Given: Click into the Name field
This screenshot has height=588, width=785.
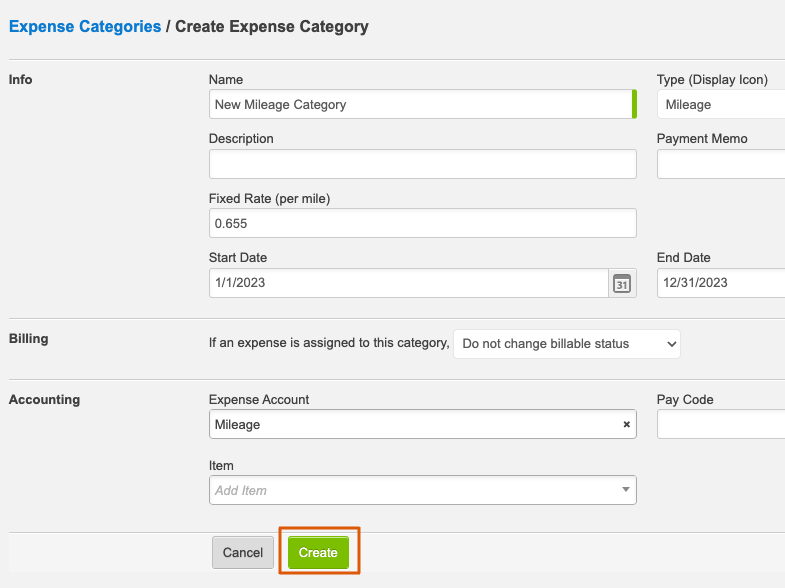Looking at the screenshot, I should [x=421, y=105].
